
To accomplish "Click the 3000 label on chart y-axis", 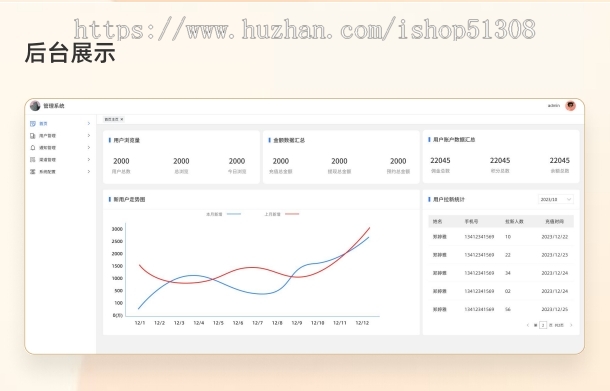I will coord(117,229).
